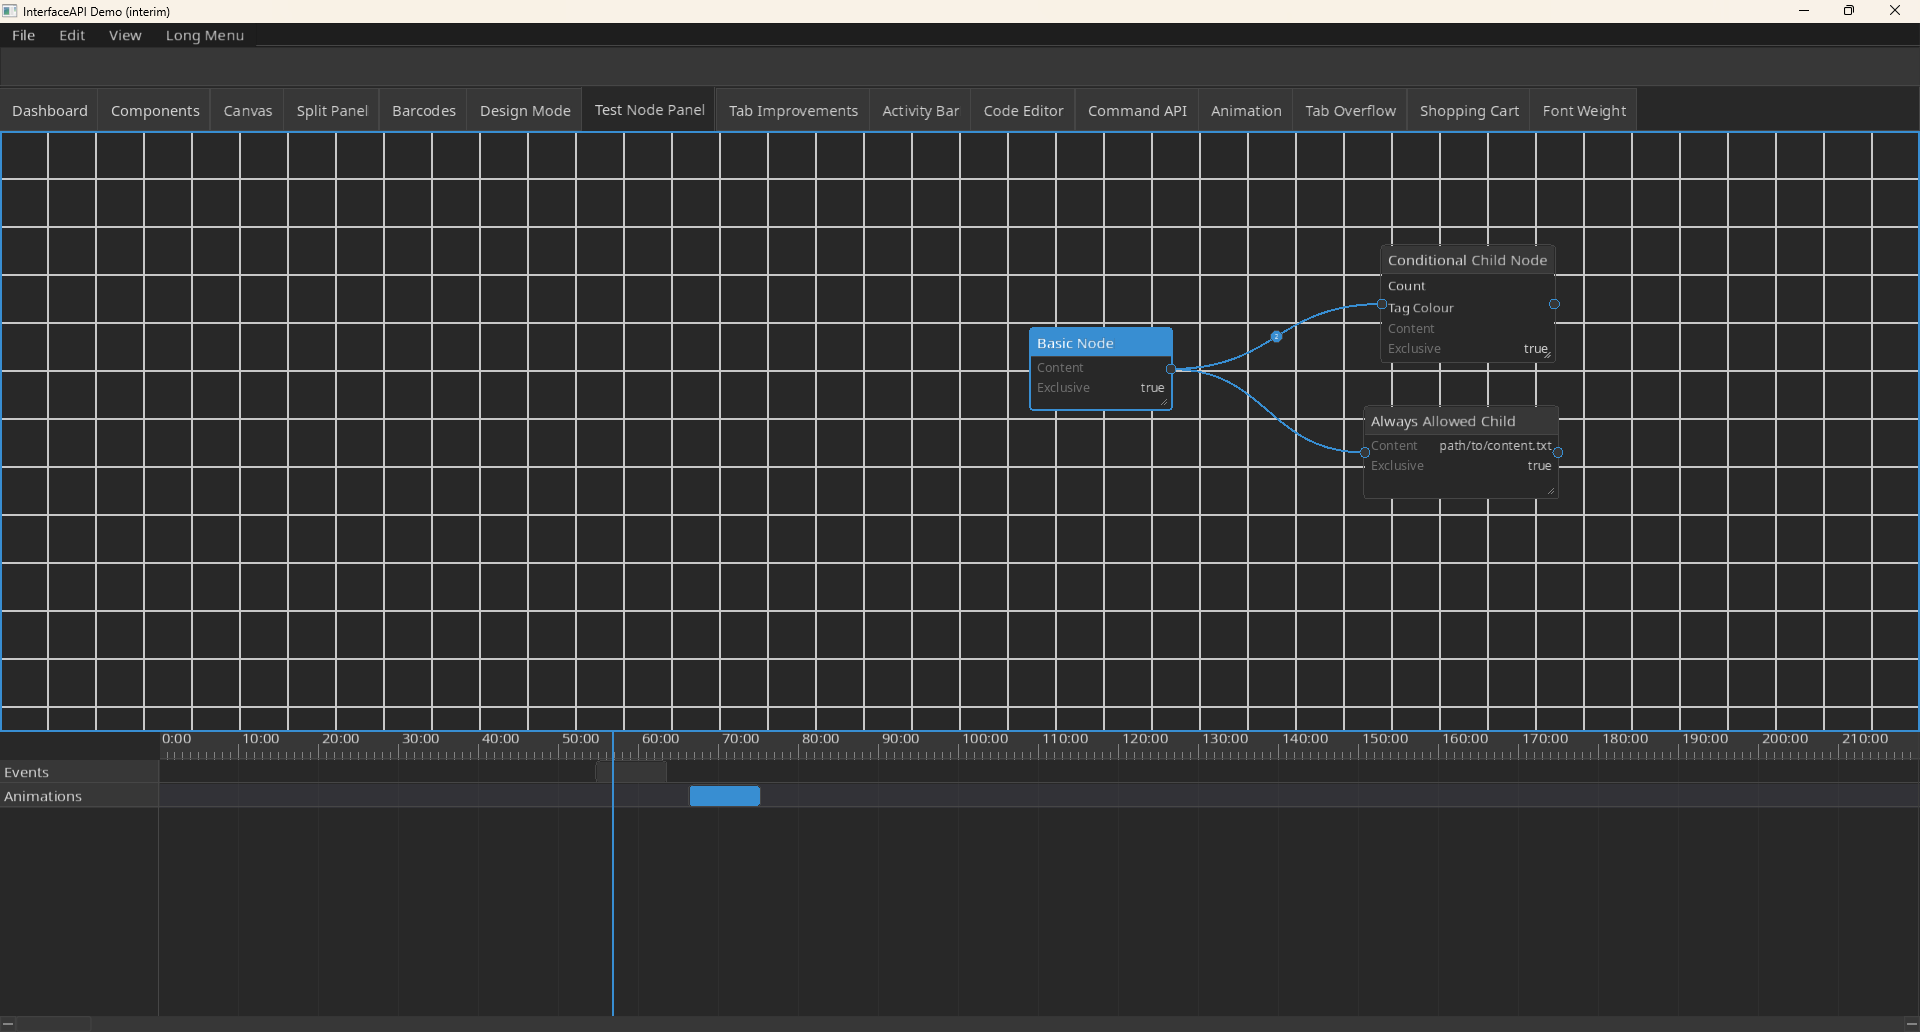
Task: Select the Conditional Child Node header
Action: click(1468, 260)
